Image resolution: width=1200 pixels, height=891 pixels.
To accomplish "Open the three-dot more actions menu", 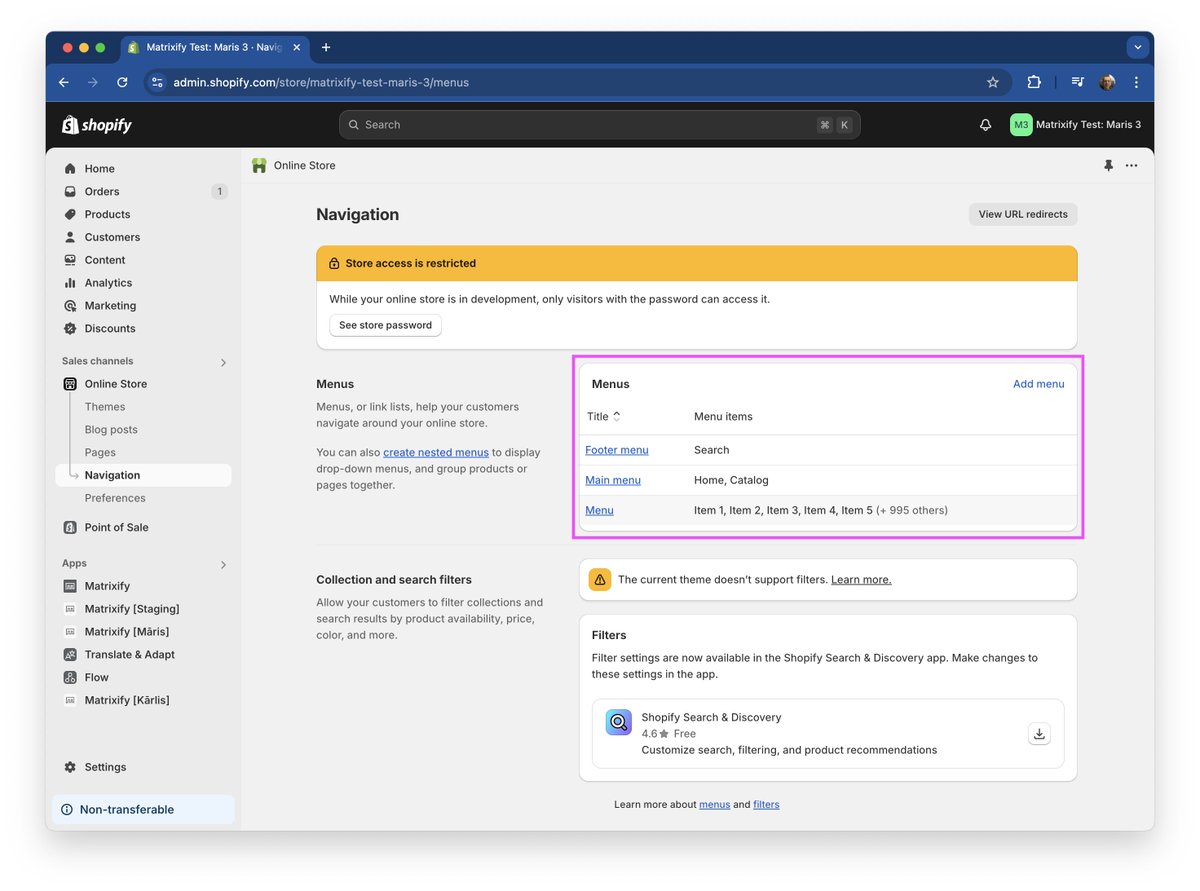I will [x=1131, y=166].
